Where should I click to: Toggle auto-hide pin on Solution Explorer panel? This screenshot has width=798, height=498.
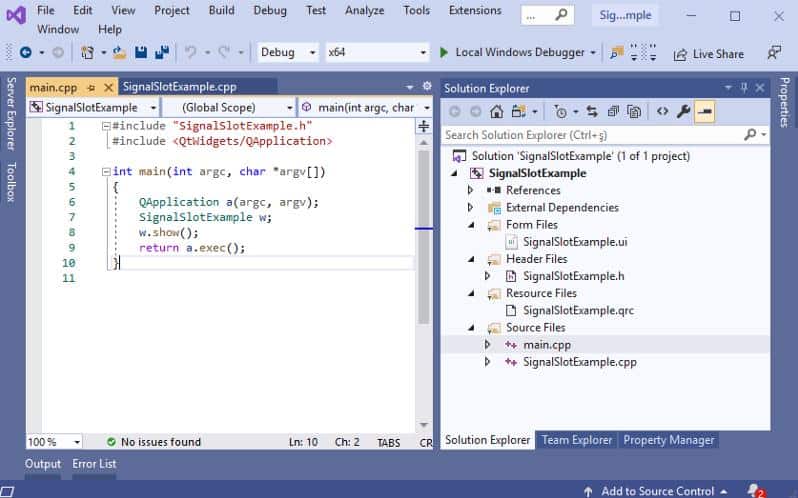coord(744,88)
